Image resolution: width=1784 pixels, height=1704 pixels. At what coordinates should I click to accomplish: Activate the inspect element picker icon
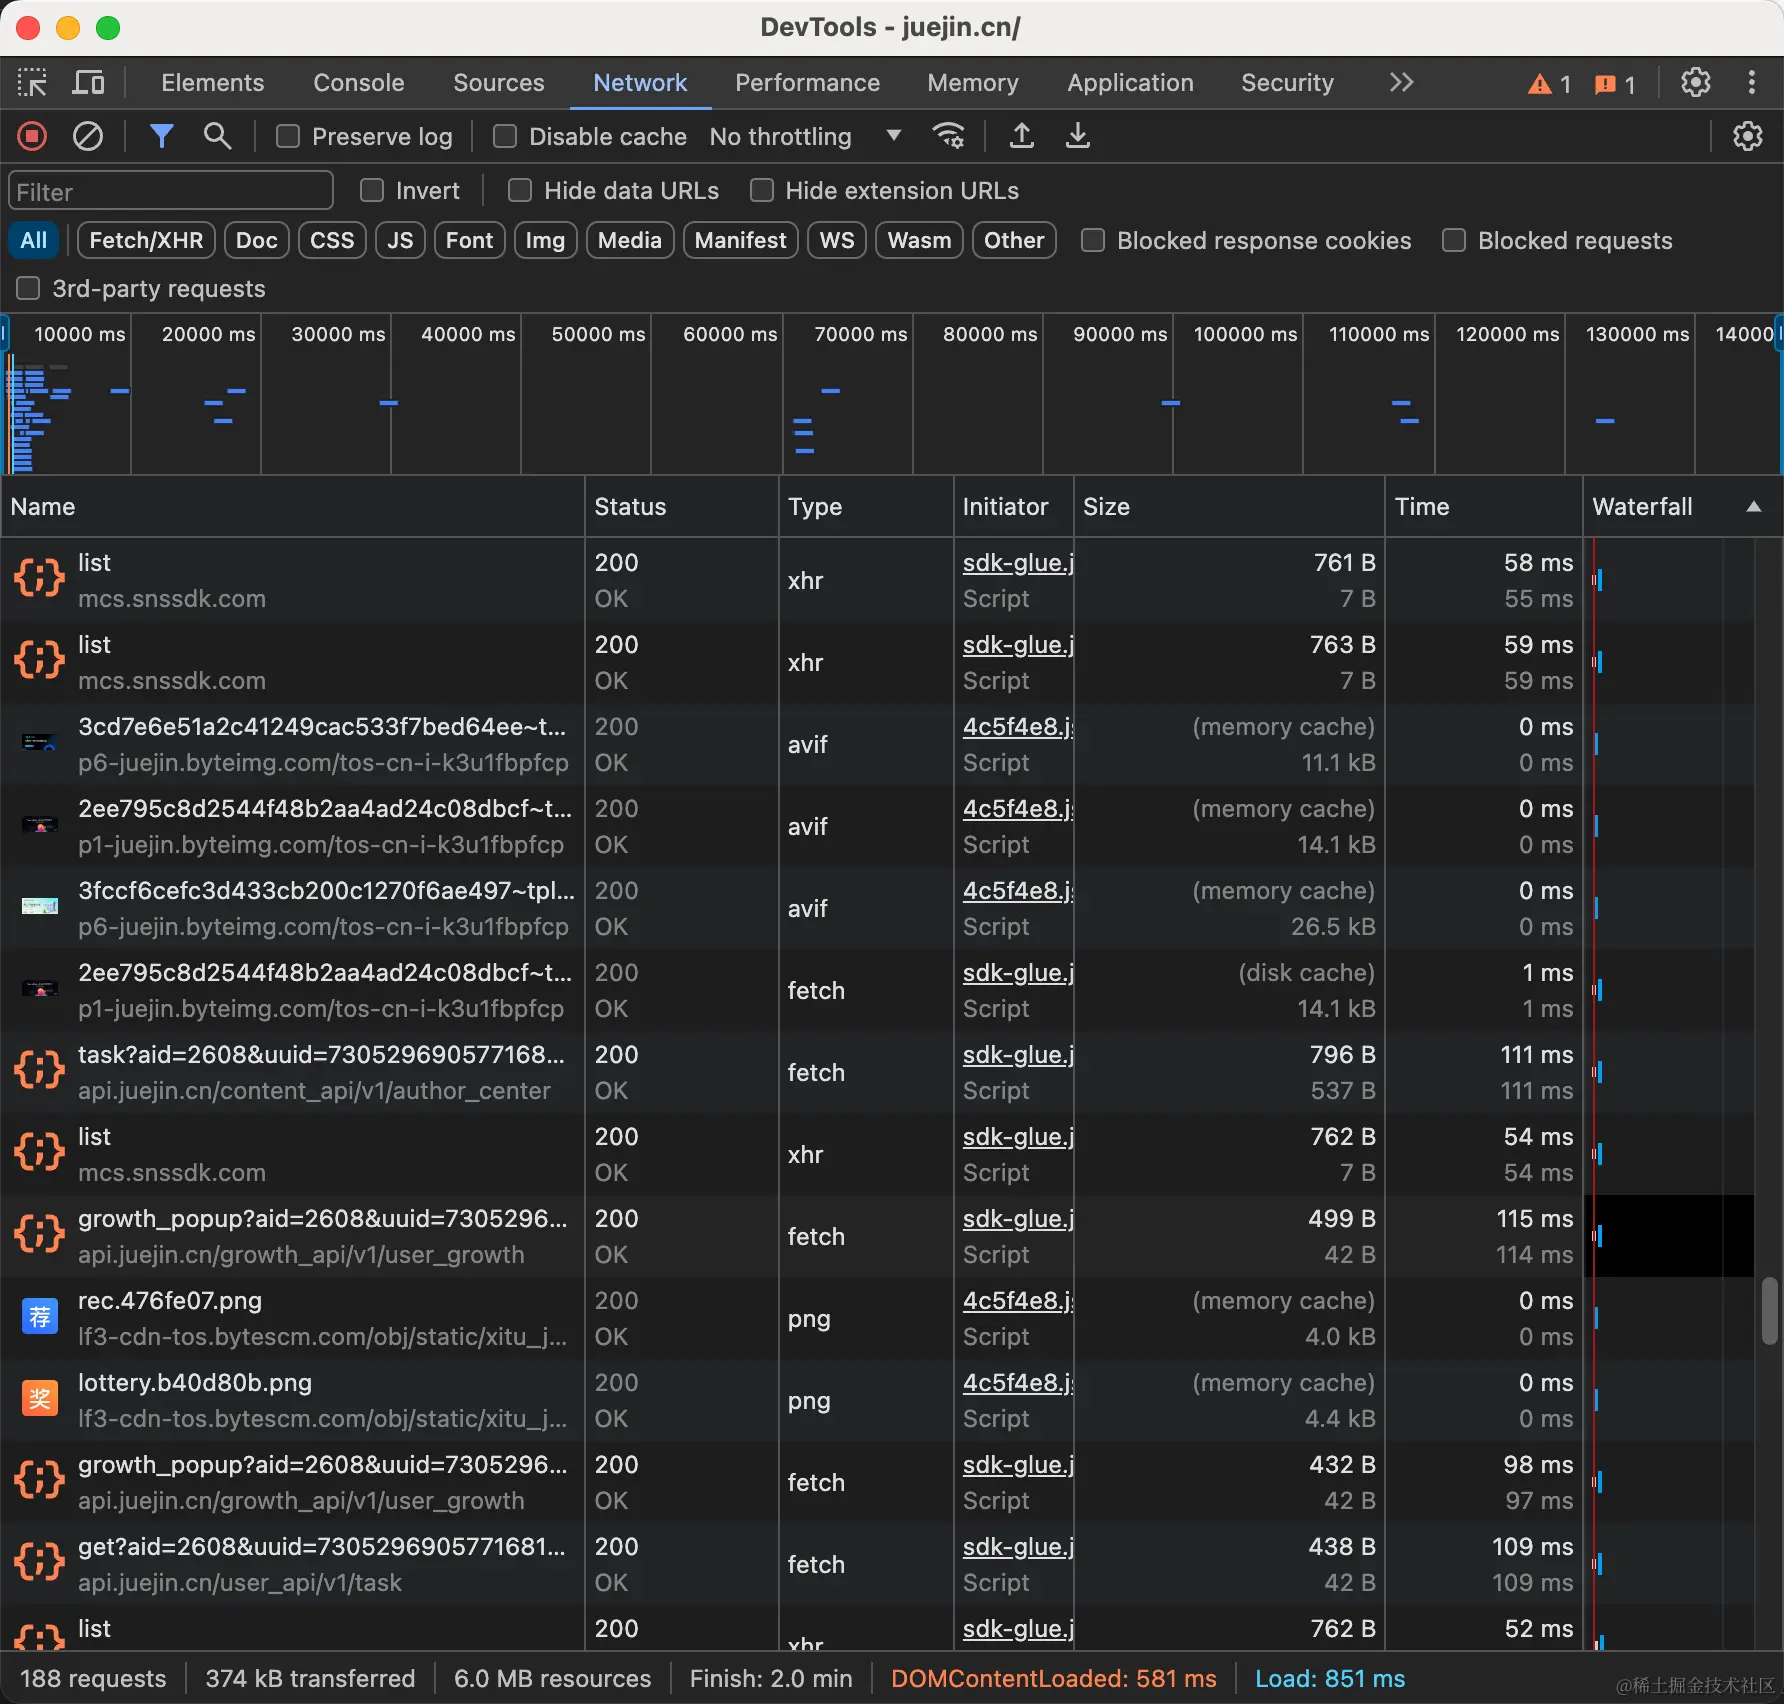pos(32,82)
